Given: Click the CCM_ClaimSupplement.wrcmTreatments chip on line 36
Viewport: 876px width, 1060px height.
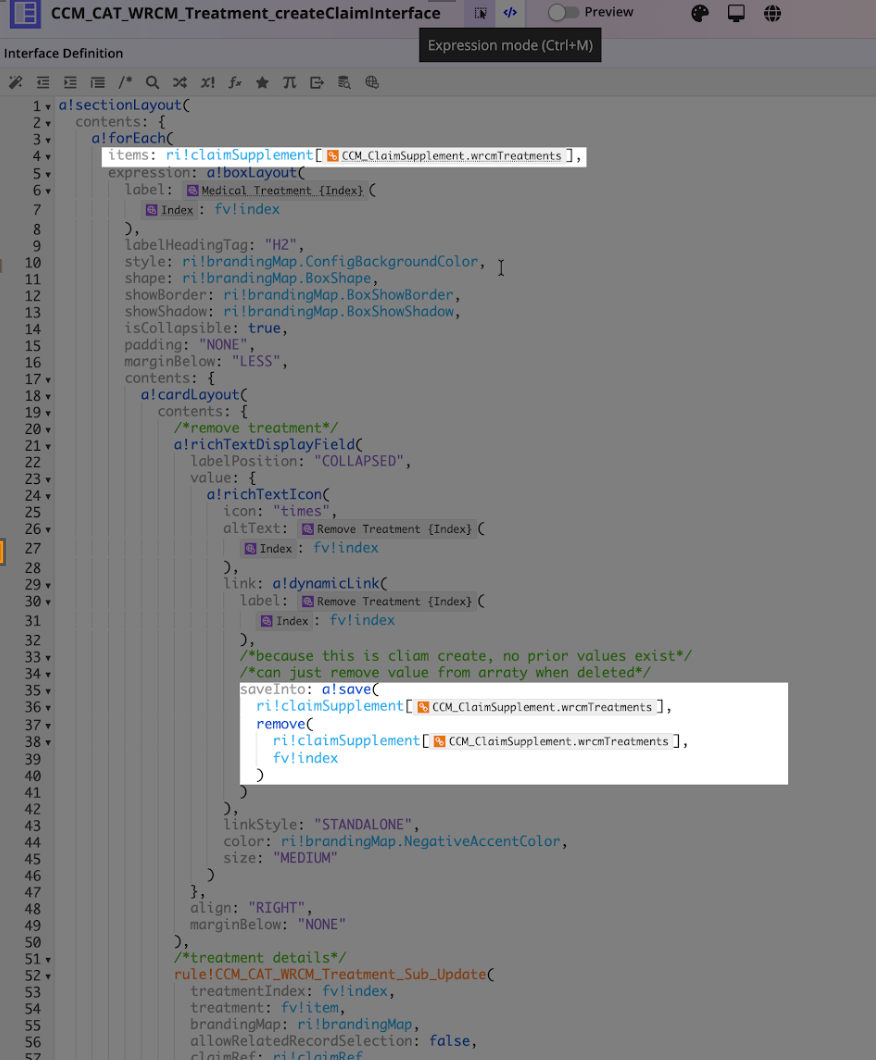Looking at the screenshot, I should tap(535, 707).
